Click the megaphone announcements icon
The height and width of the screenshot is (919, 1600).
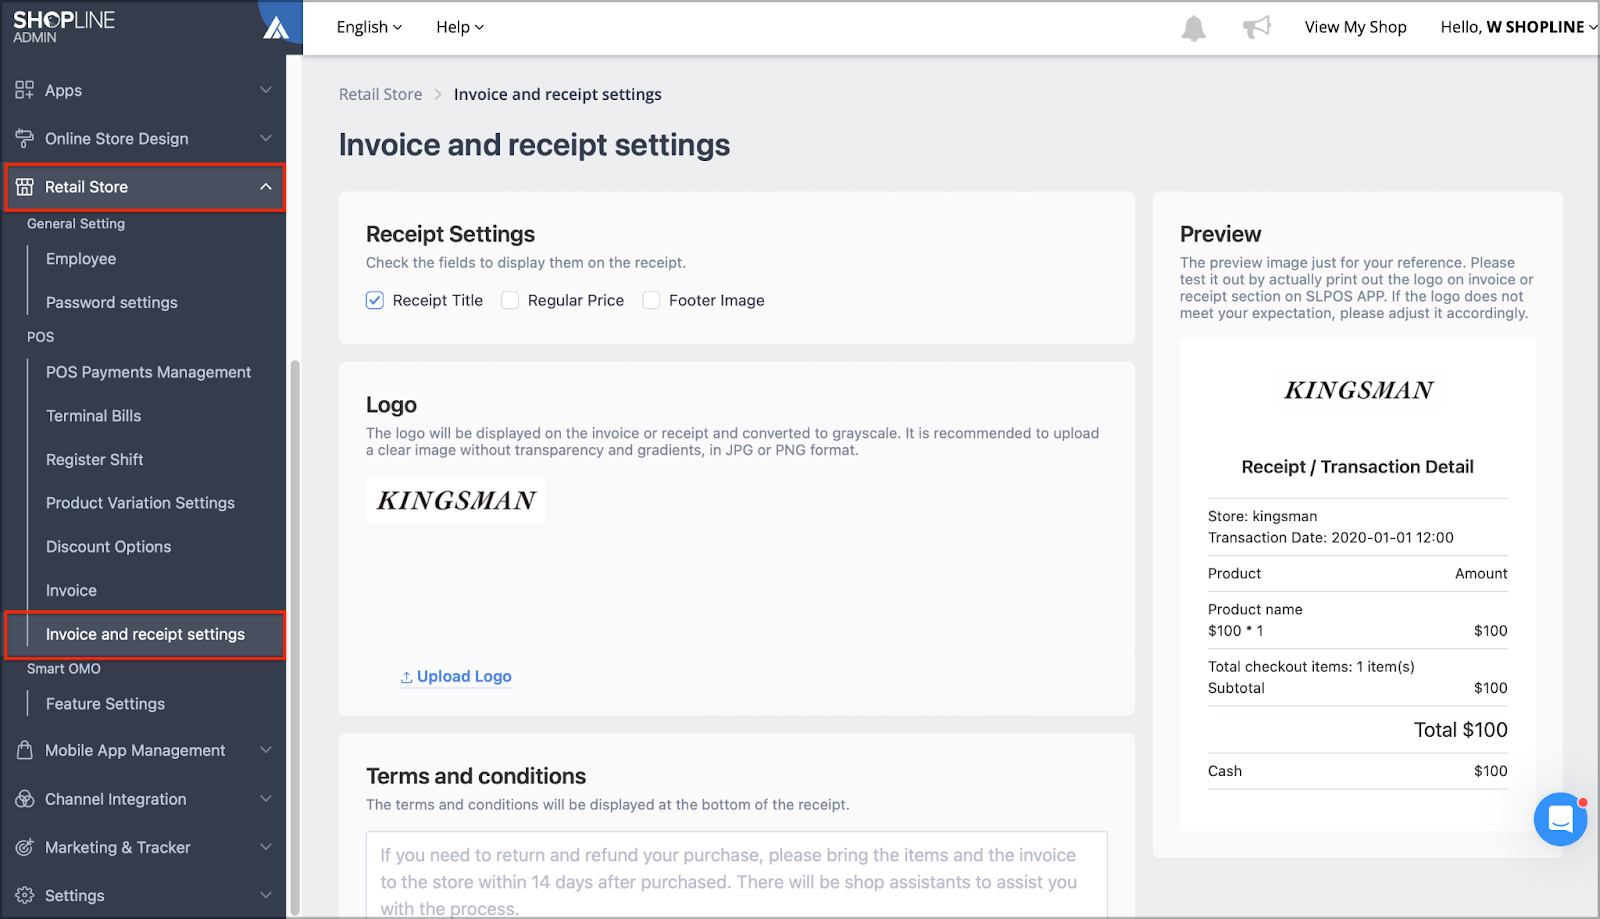click(x=1257, y=27)
